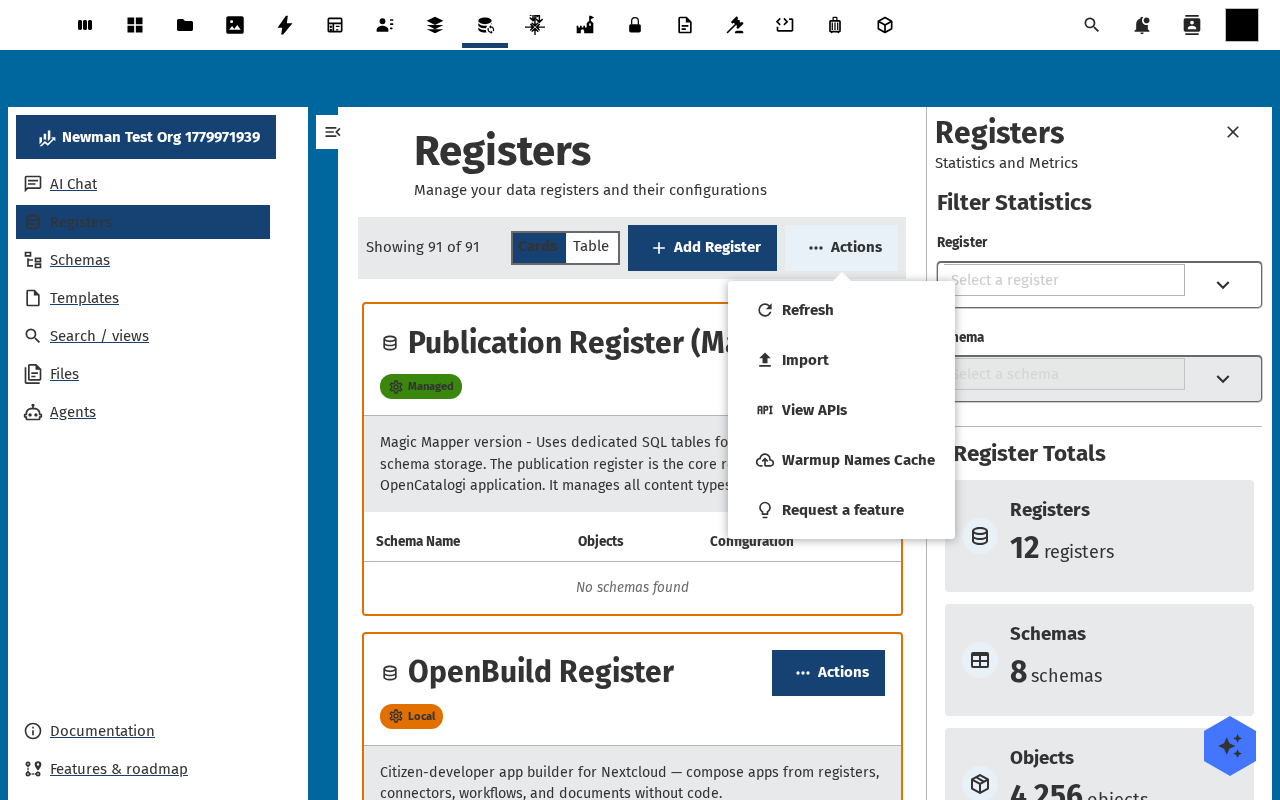
Task: Open the Dashboard app in top bar
Action: pos(135,25)
